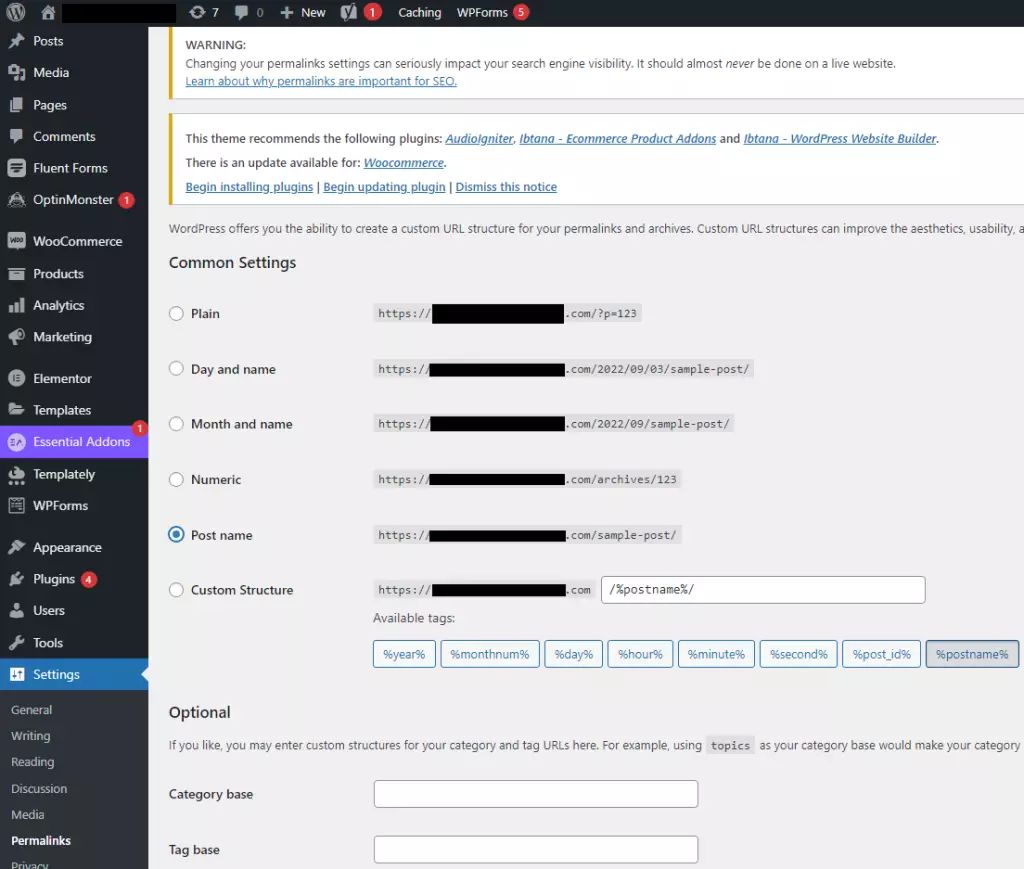
Task: Select the Numeric permalink radio button
Action: [x=176, y=479]
